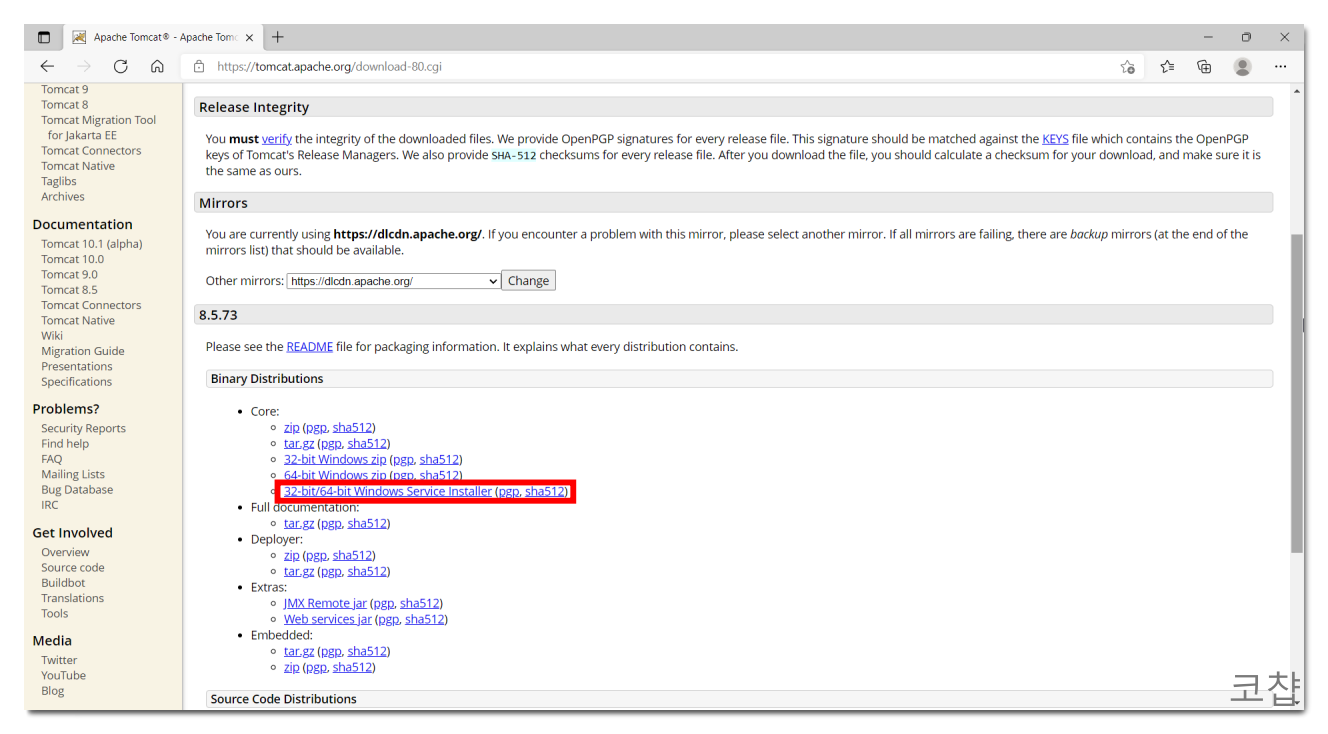Open Presentations sidebar link
This screenshot has width=1328, height=734.
(77, 366)
